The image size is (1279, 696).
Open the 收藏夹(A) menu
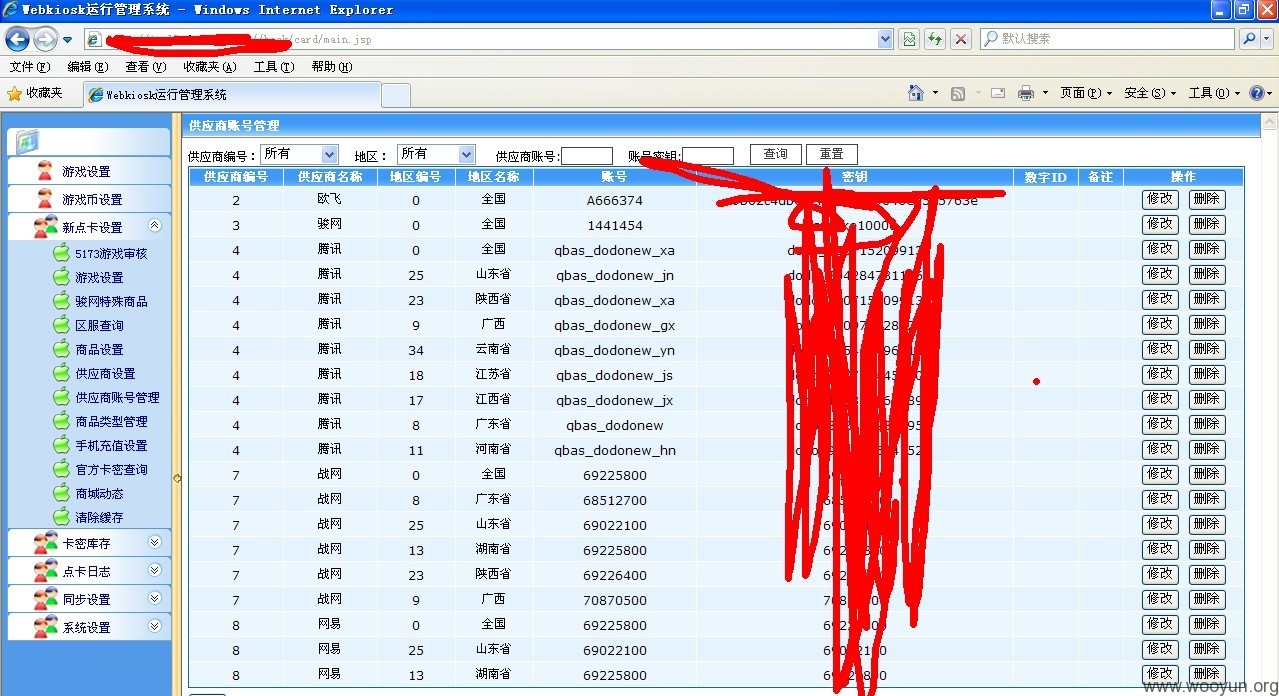(x=209, y=67)
